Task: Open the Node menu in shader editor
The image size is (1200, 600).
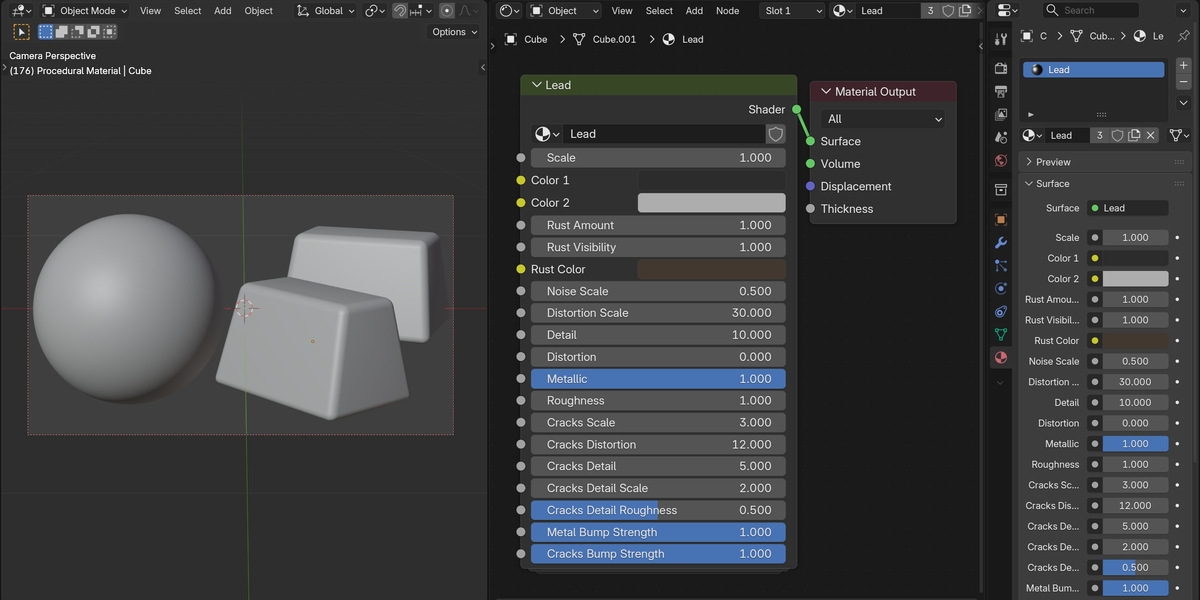Action: click(x=728, y=11)
